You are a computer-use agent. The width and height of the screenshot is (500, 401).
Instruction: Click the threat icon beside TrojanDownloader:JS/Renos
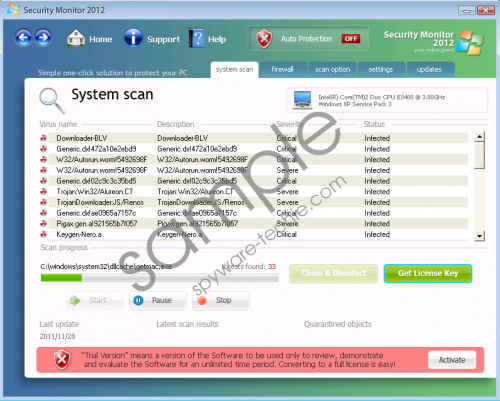(43, 202)
